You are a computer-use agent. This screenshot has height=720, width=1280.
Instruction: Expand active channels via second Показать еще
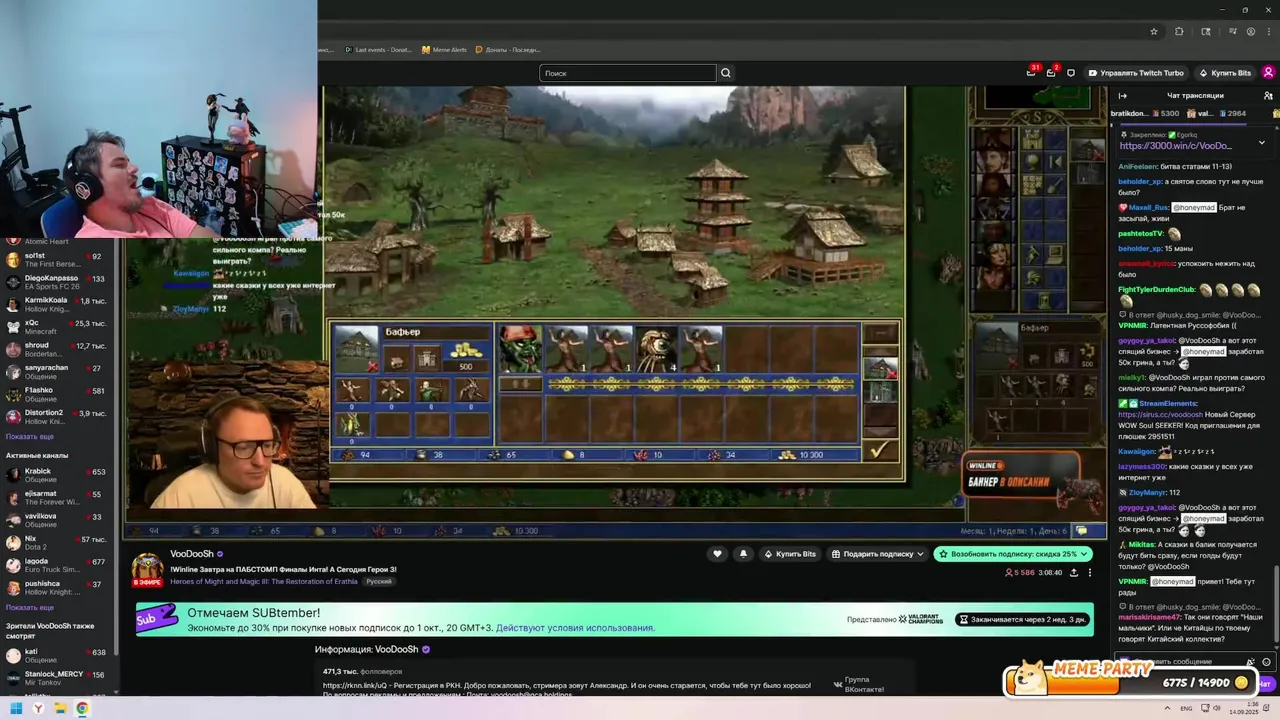(x=30, y=607)
